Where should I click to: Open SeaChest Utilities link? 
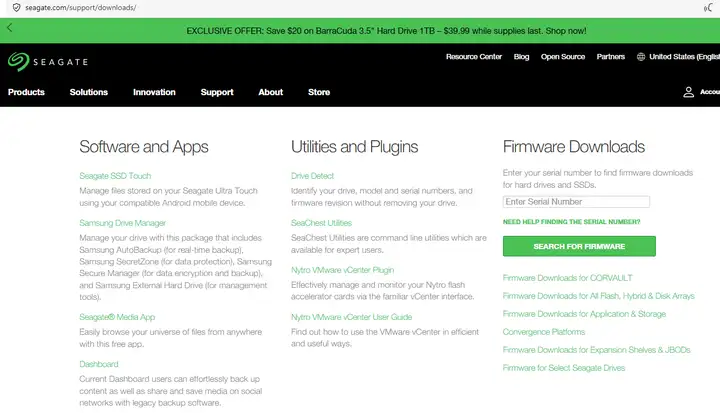pos(321,223)
